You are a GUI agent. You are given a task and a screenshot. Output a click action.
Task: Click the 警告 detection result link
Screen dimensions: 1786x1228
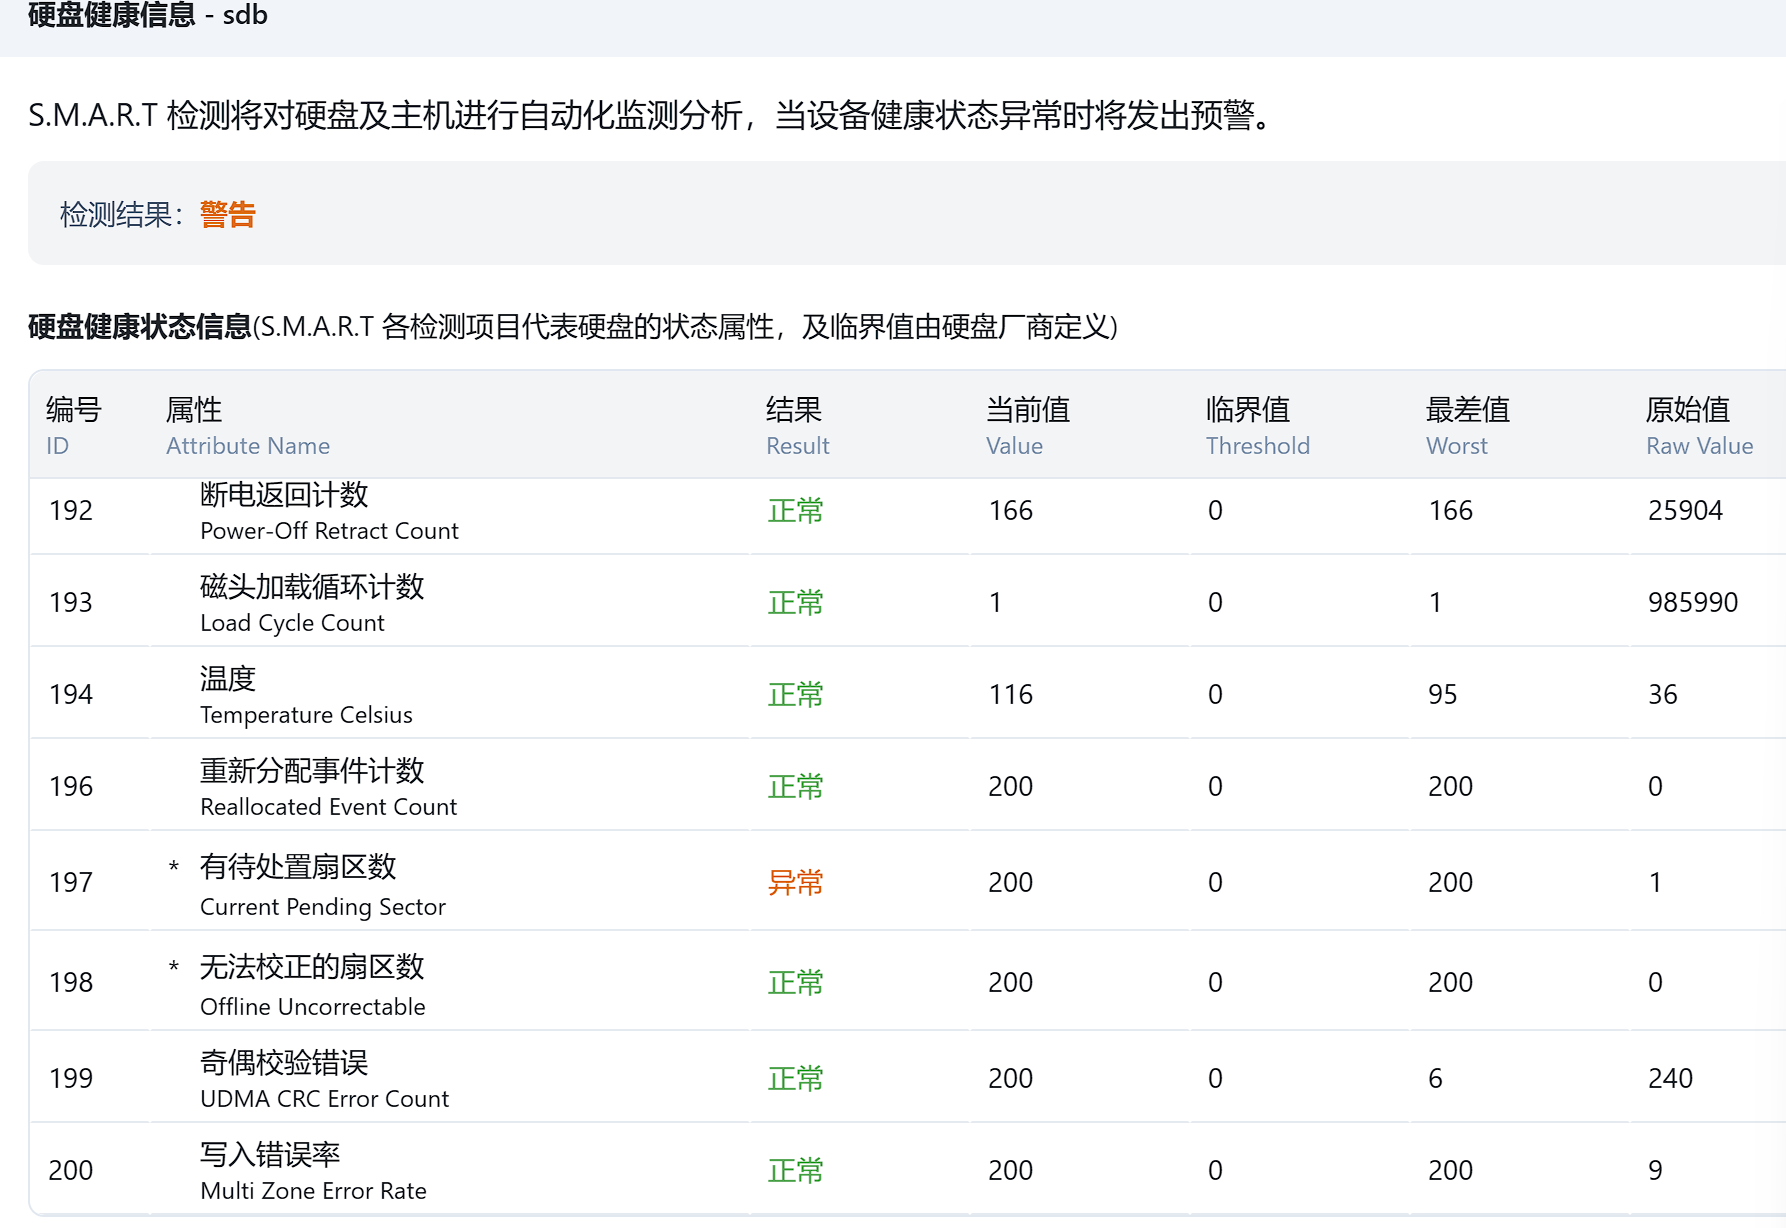[226, 214]
